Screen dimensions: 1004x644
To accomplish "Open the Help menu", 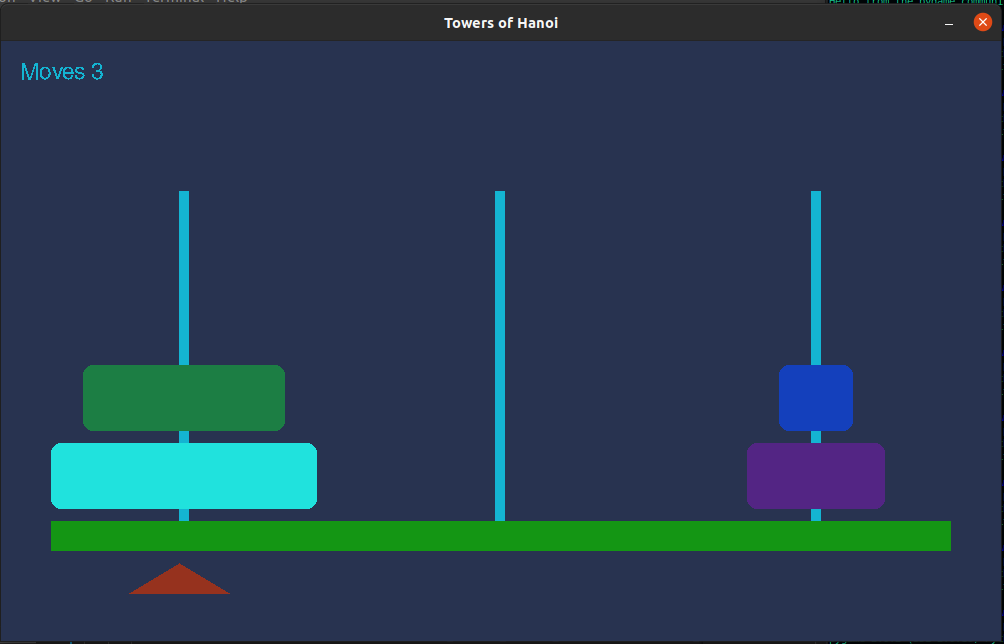I will (231, 2).
